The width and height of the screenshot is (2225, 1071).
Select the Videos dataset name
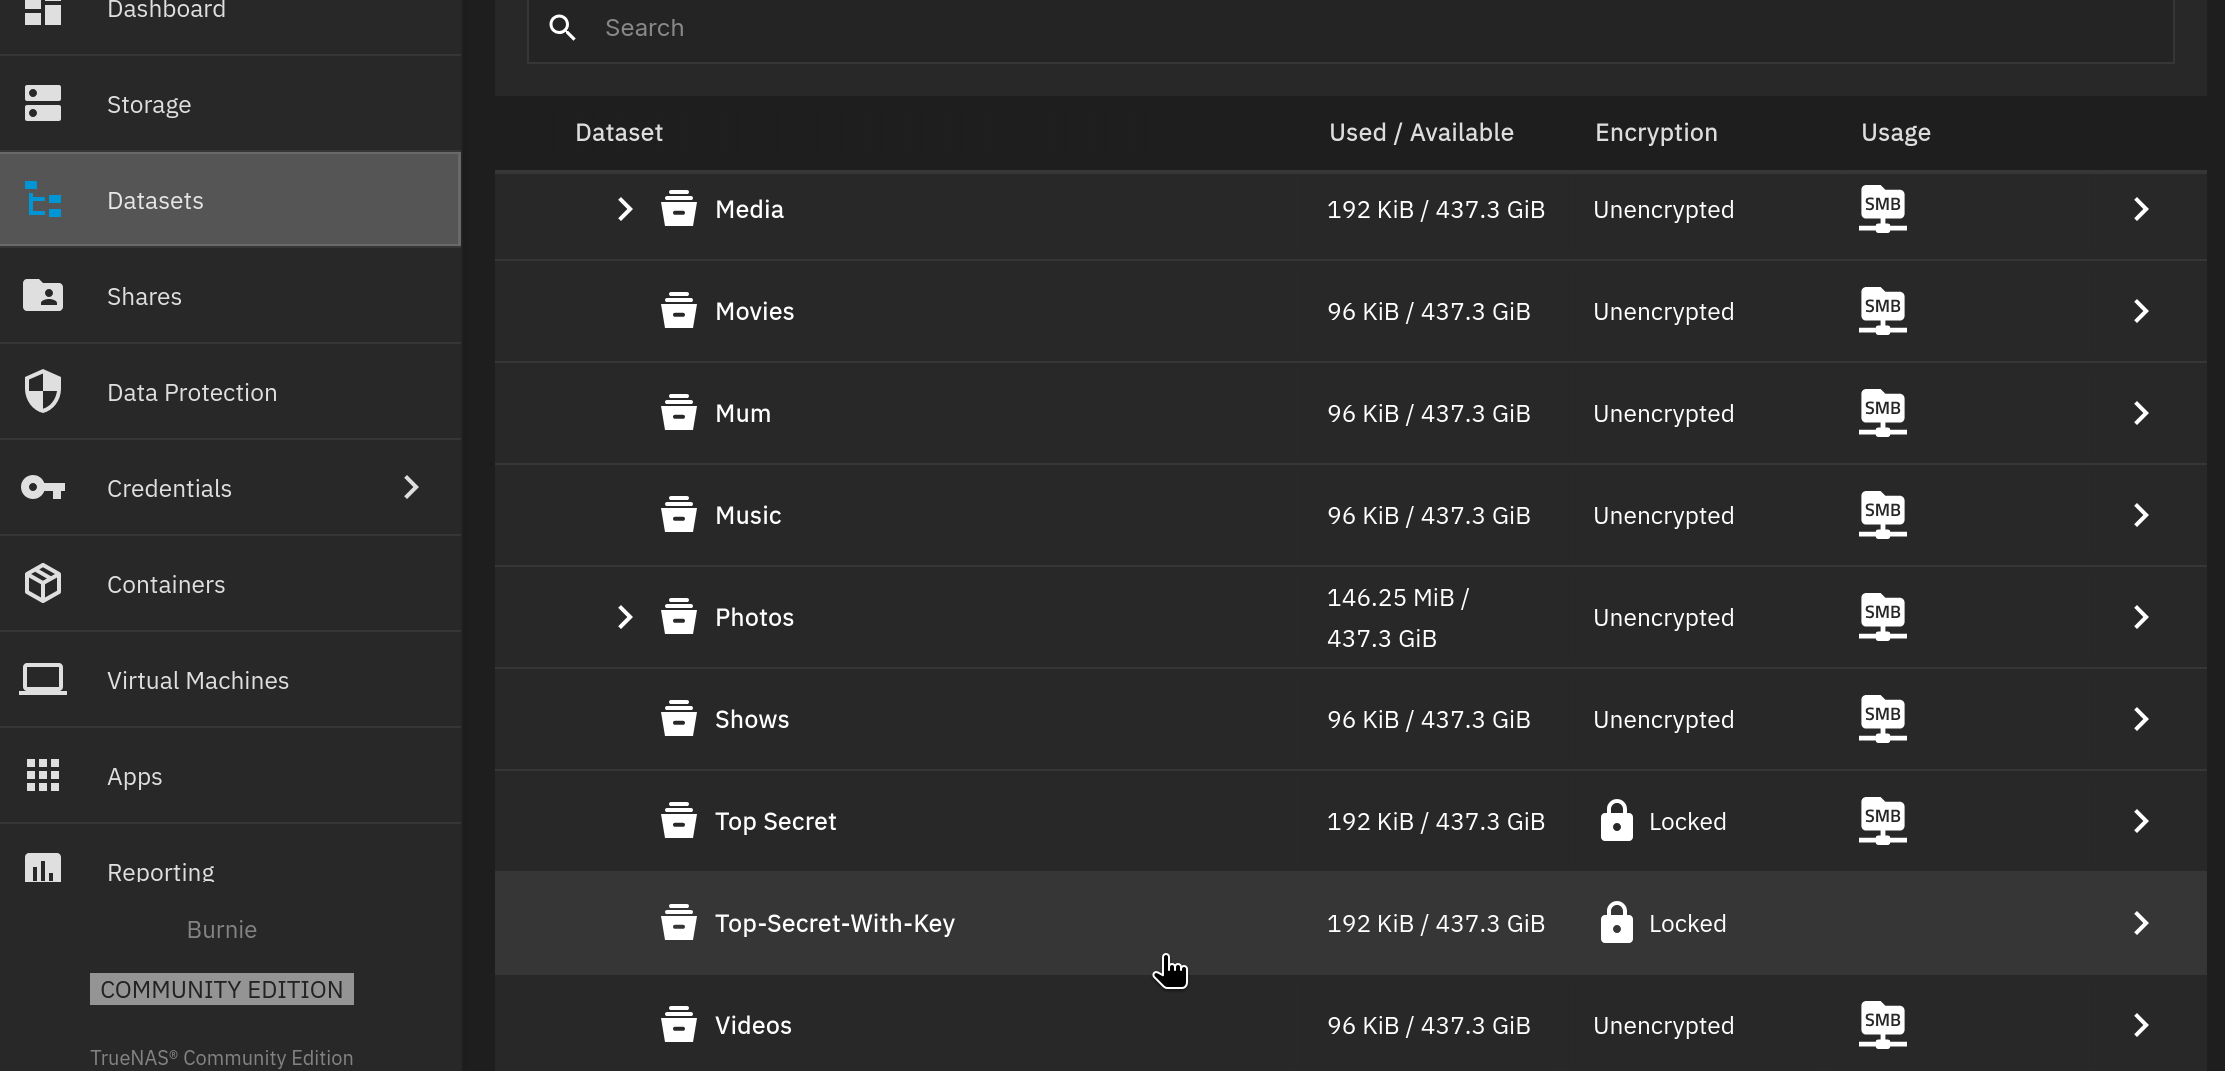pos(753,1025)
